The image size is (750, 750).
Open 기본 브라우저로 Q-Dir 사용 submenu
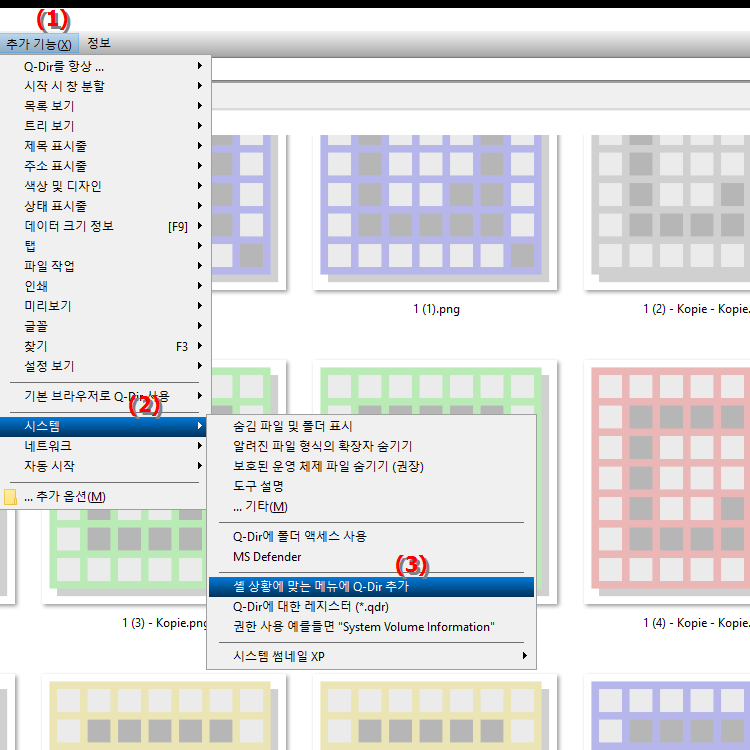point(105,396)
